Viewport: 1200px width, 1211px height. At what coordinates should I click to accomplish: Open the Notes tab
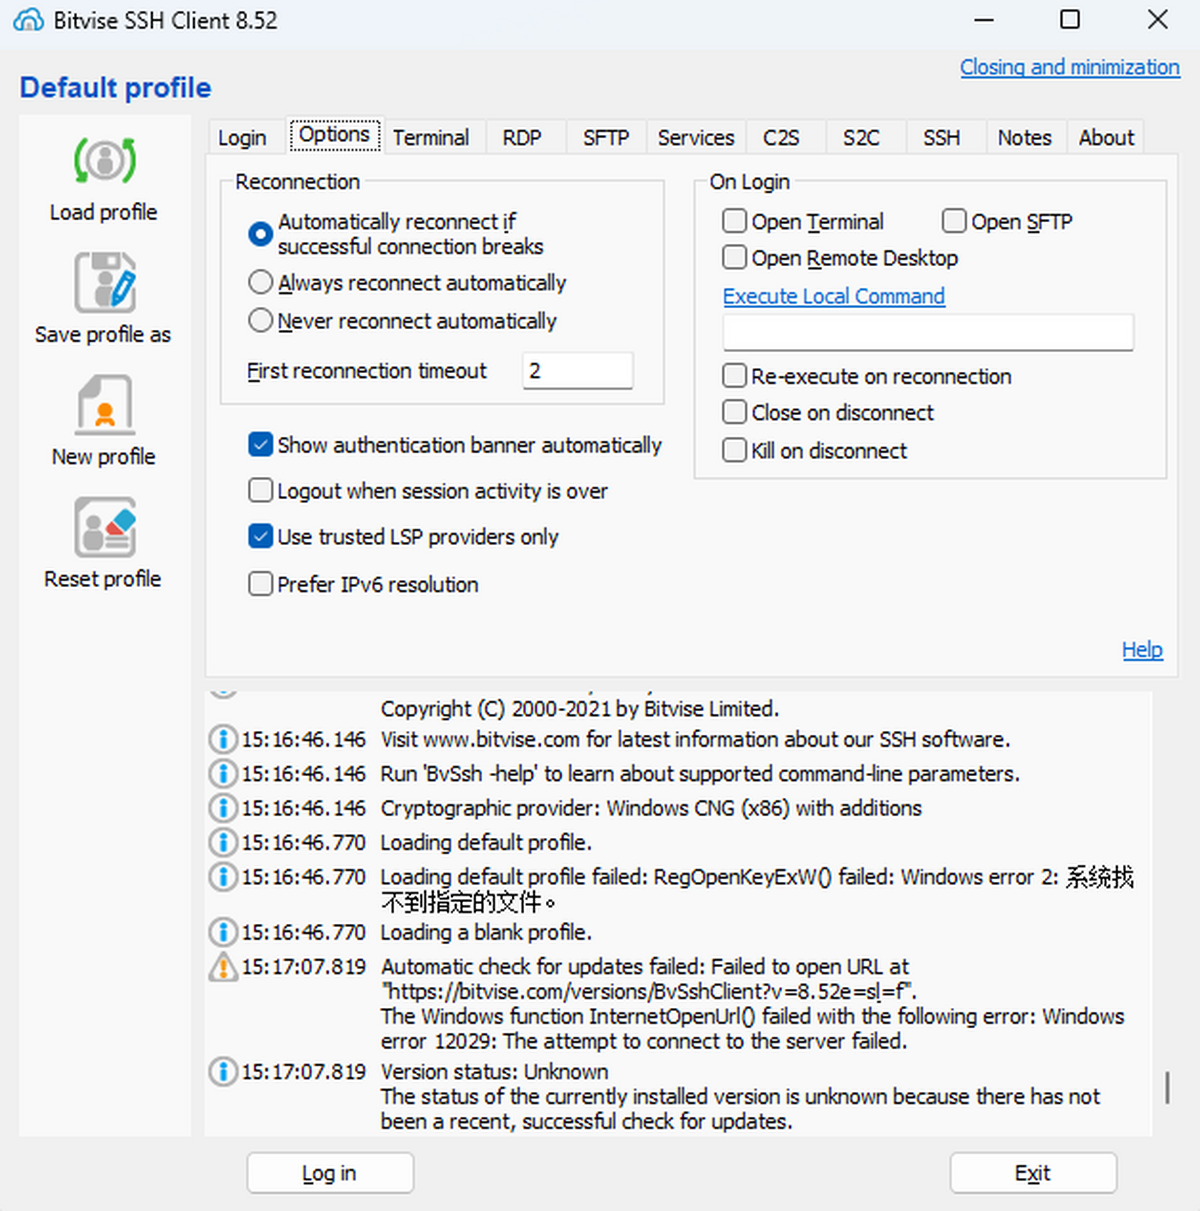pos(1025,138)
